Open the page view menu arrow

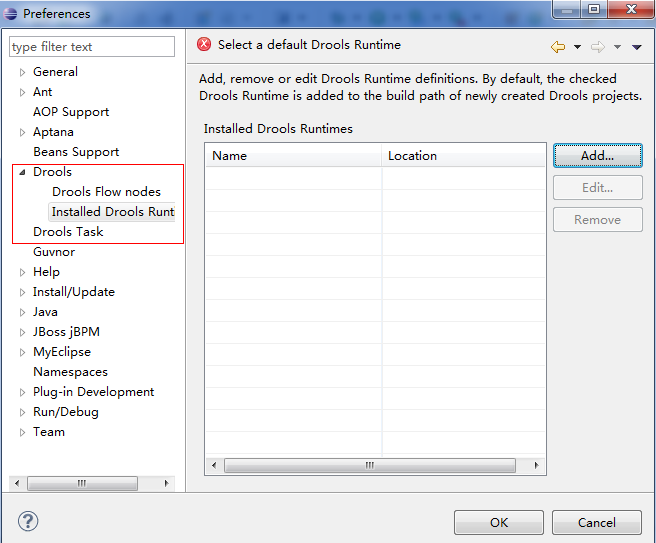click(637, 47)
